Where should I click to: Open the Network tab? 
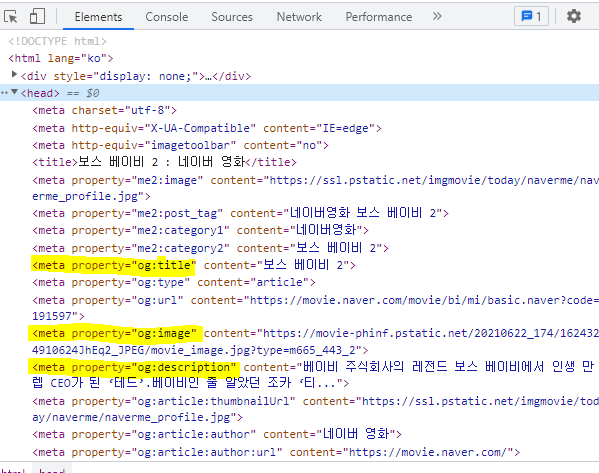(x=299, y=17)
